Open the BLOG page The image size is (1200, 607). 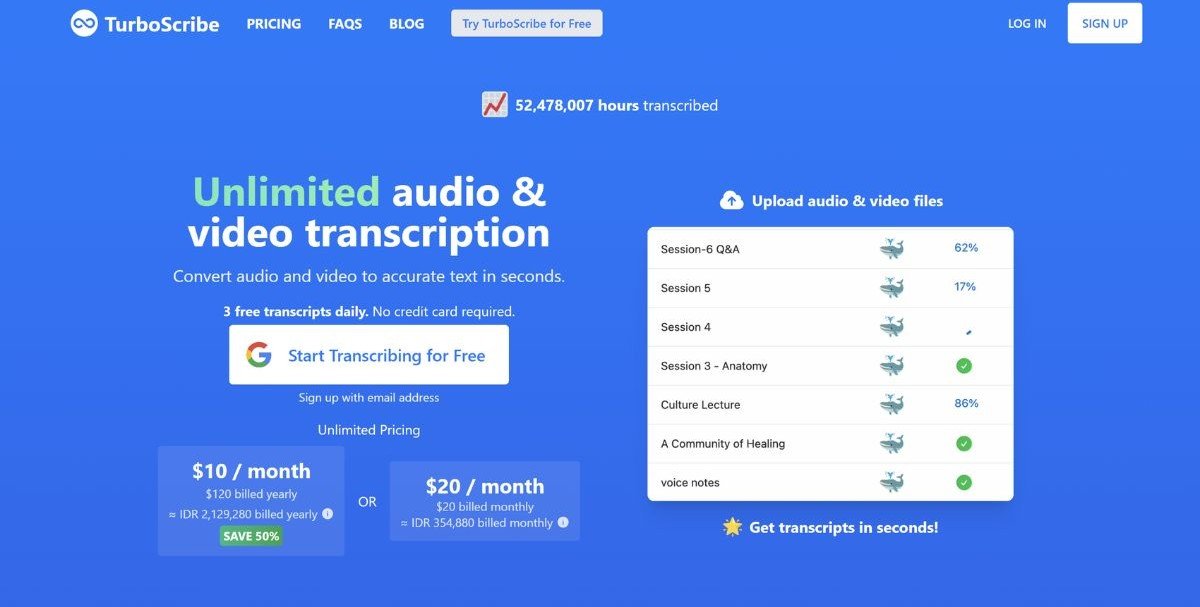[x=406, y=23]
